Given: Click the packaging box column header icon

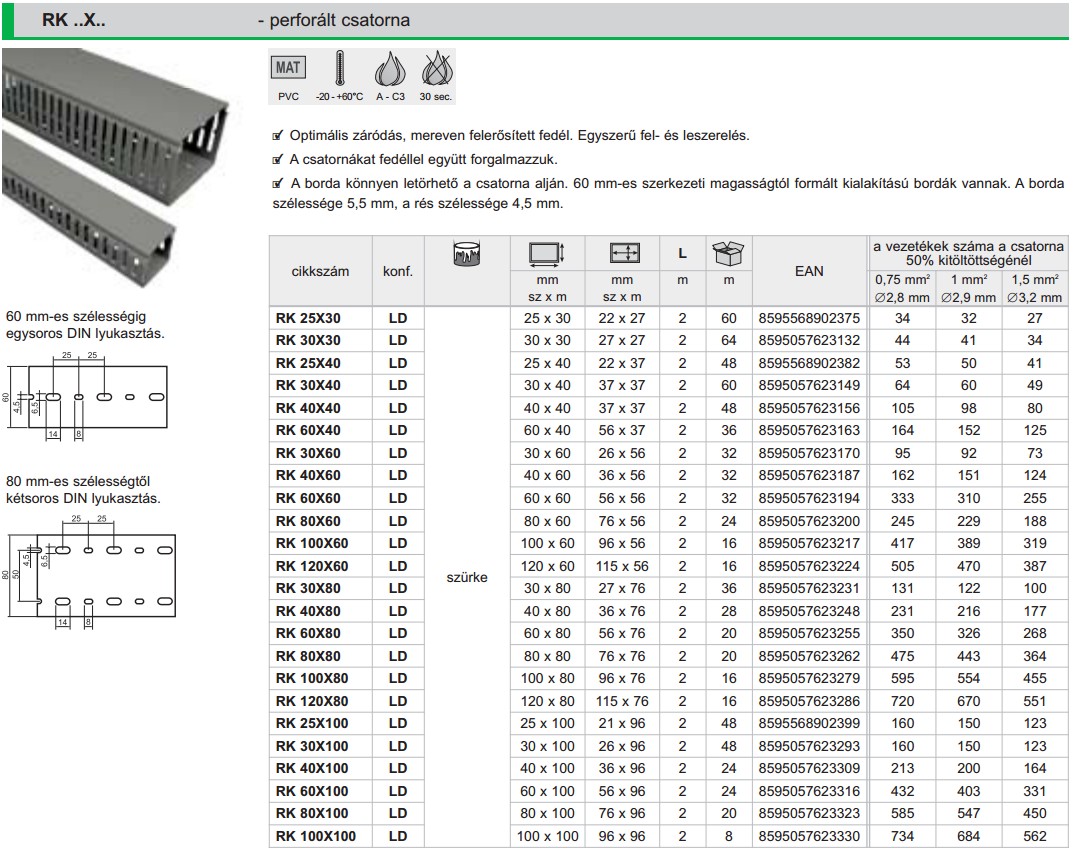Looking at the screenshot, I should [x=729, y=254].
